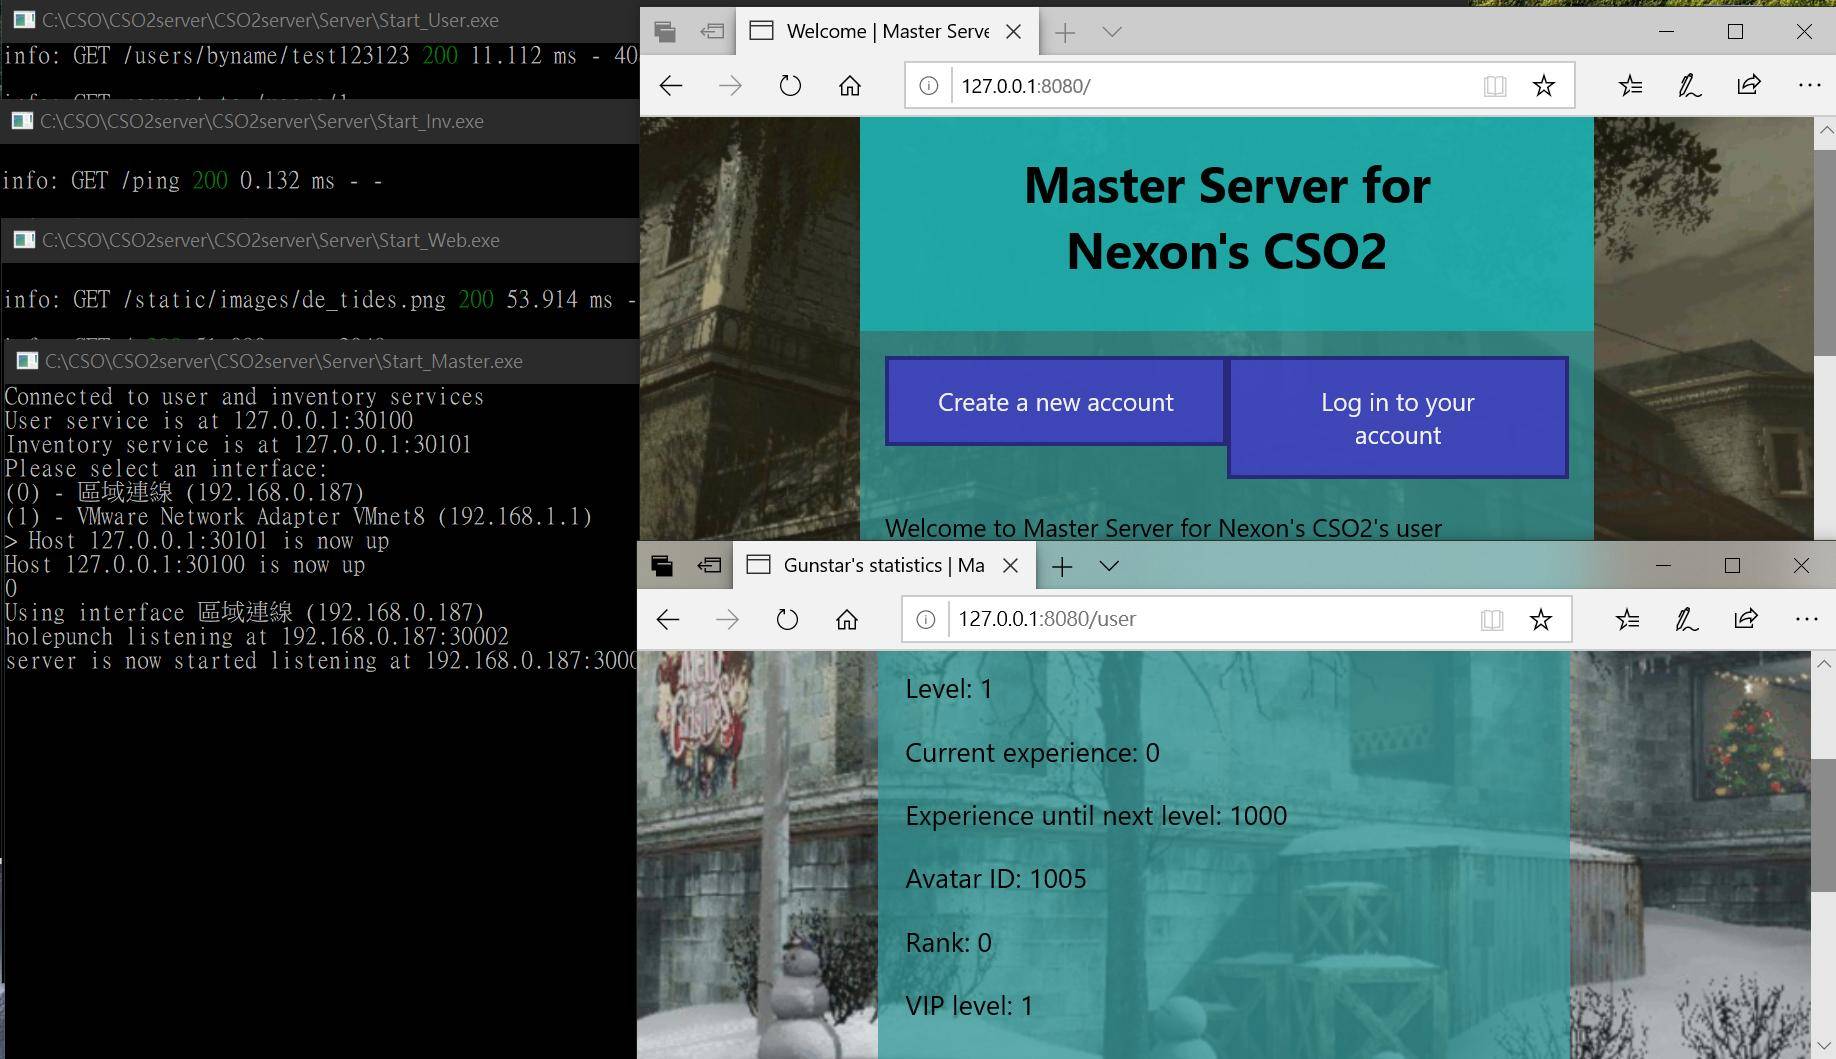1836x1059 pixels.
Task: Go back in the Welcome browser window
Action: pyautogui.click(x=671, y=86)
